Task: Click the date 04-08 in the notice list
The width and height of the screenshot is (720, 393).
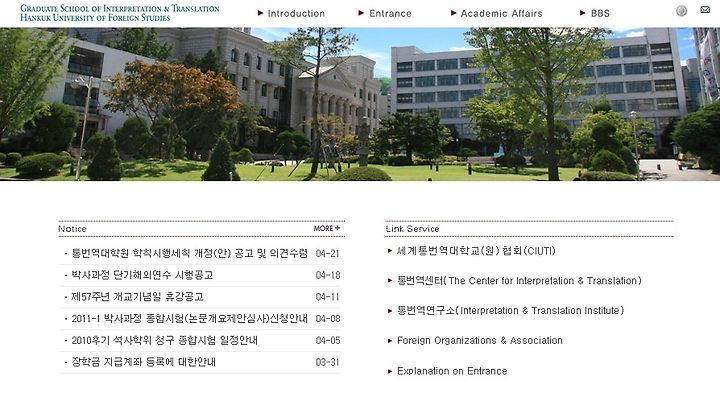Action: pyautogui.click(x=328, y=319)
